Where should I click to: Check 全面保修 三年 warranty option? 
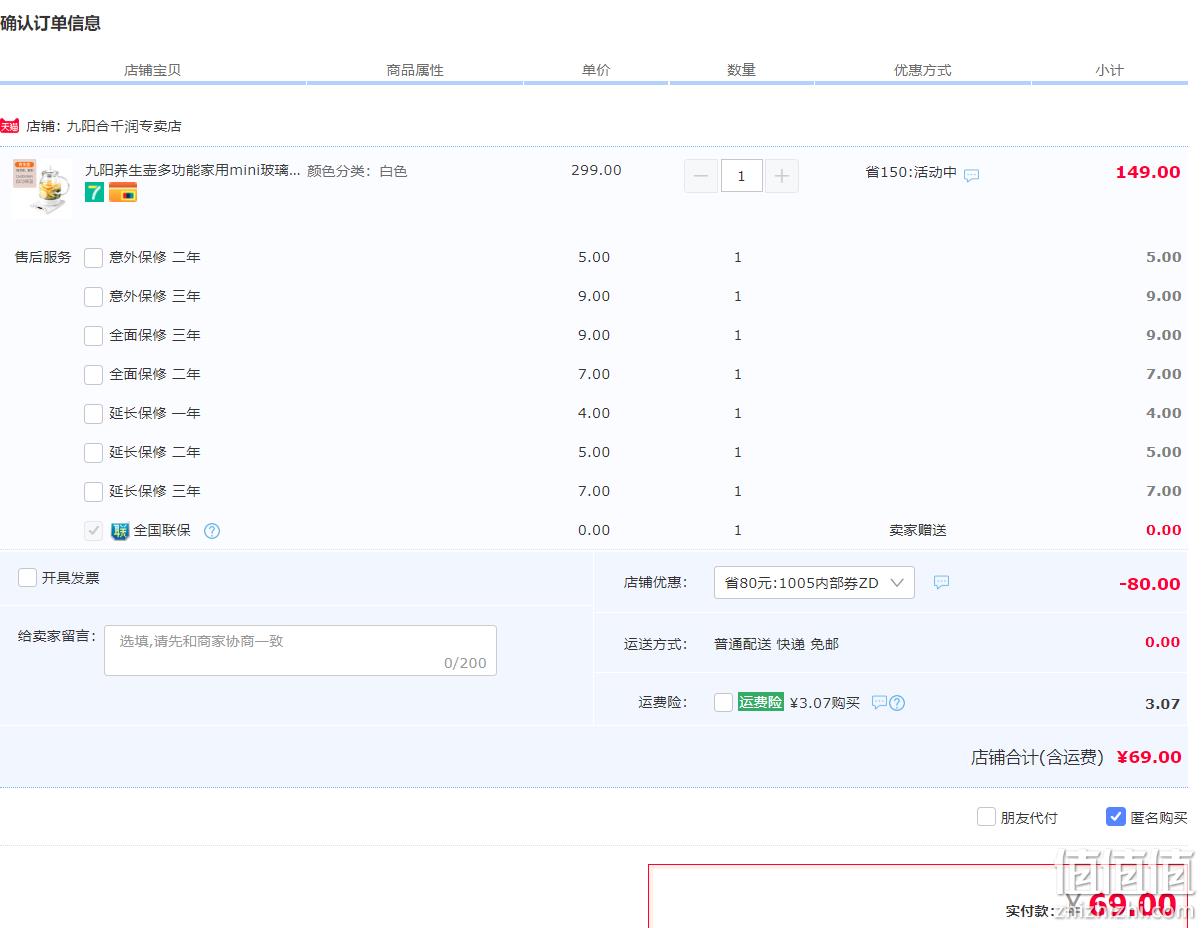pyautogui.click(x=93, y=335)
